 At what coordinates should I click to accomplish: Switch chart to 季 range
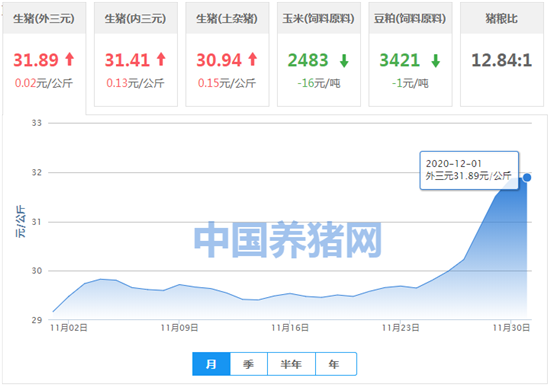tap(249, 364)
